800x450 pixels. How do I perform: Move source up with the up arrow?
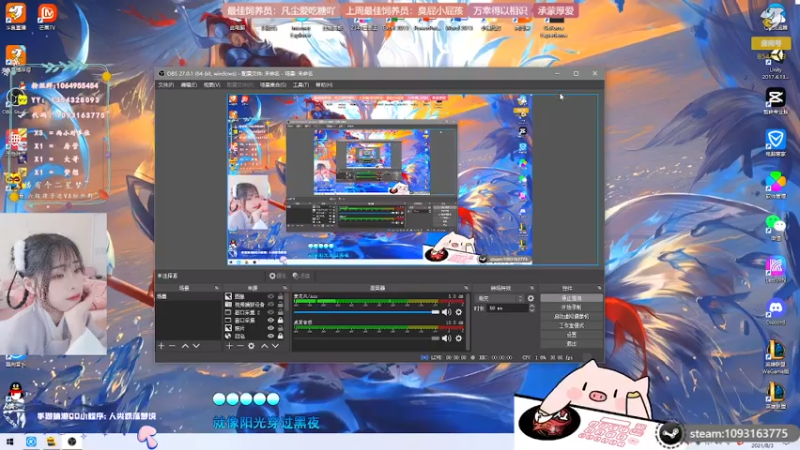(x=264, y=346)
